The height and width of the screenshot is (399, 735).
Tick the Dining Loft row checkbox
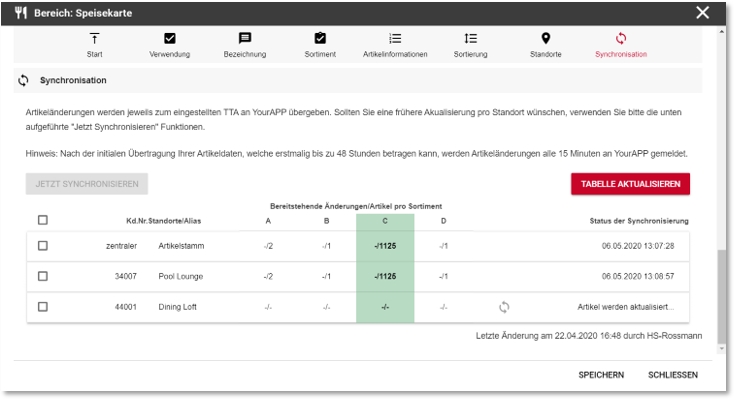pyautogui.click(x=43, y=307)
